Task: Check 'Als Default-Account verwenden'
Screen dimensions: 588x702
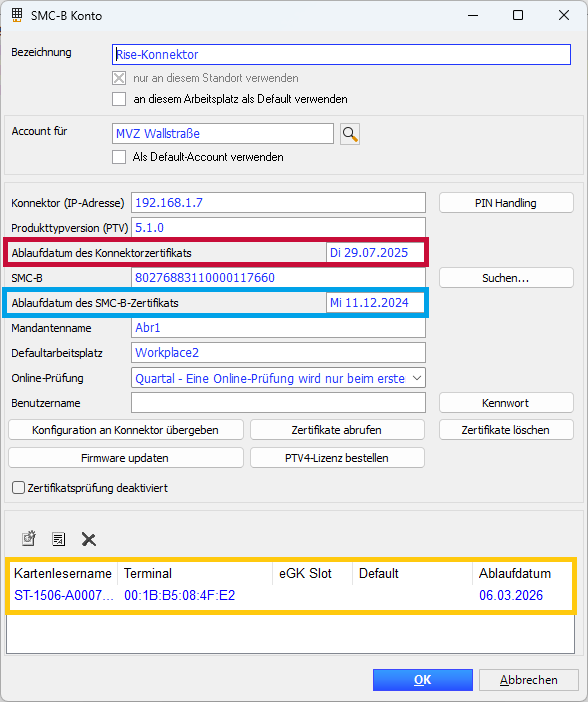Action: click(119, 157)
